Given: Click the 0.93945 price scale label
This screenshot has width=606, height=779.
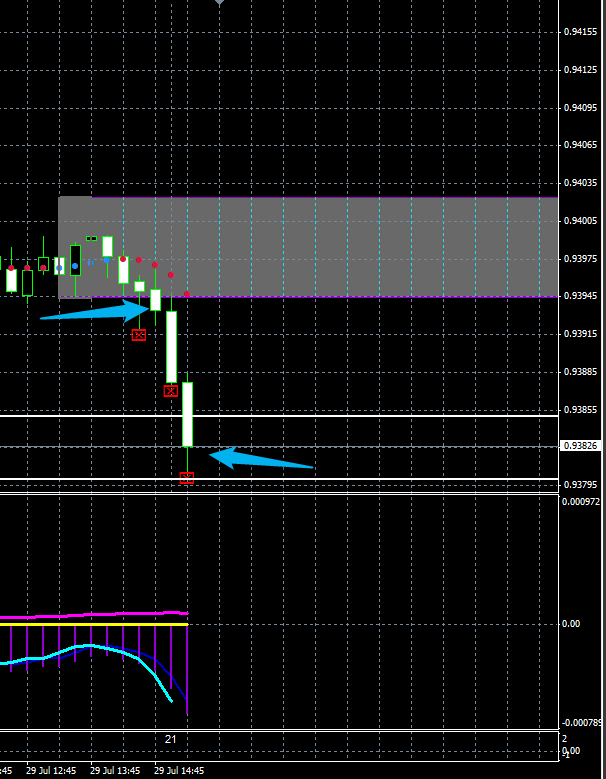Looking at the screenshot, I should coord(580,296).
